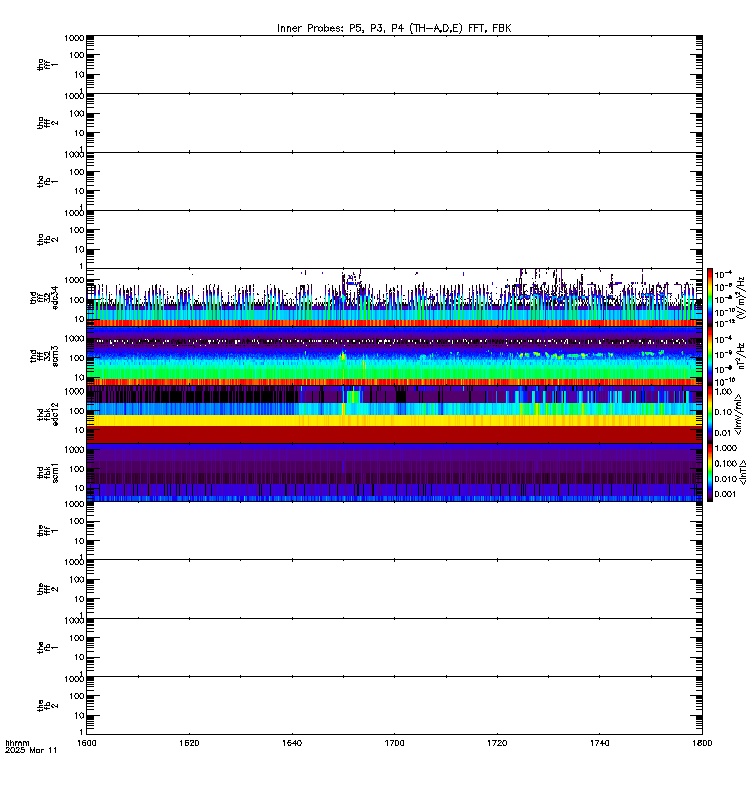750x800 pixels.
Task: Click the '(V/m)²/Hz' color bar unit label
Action: (x=741, y=297)
